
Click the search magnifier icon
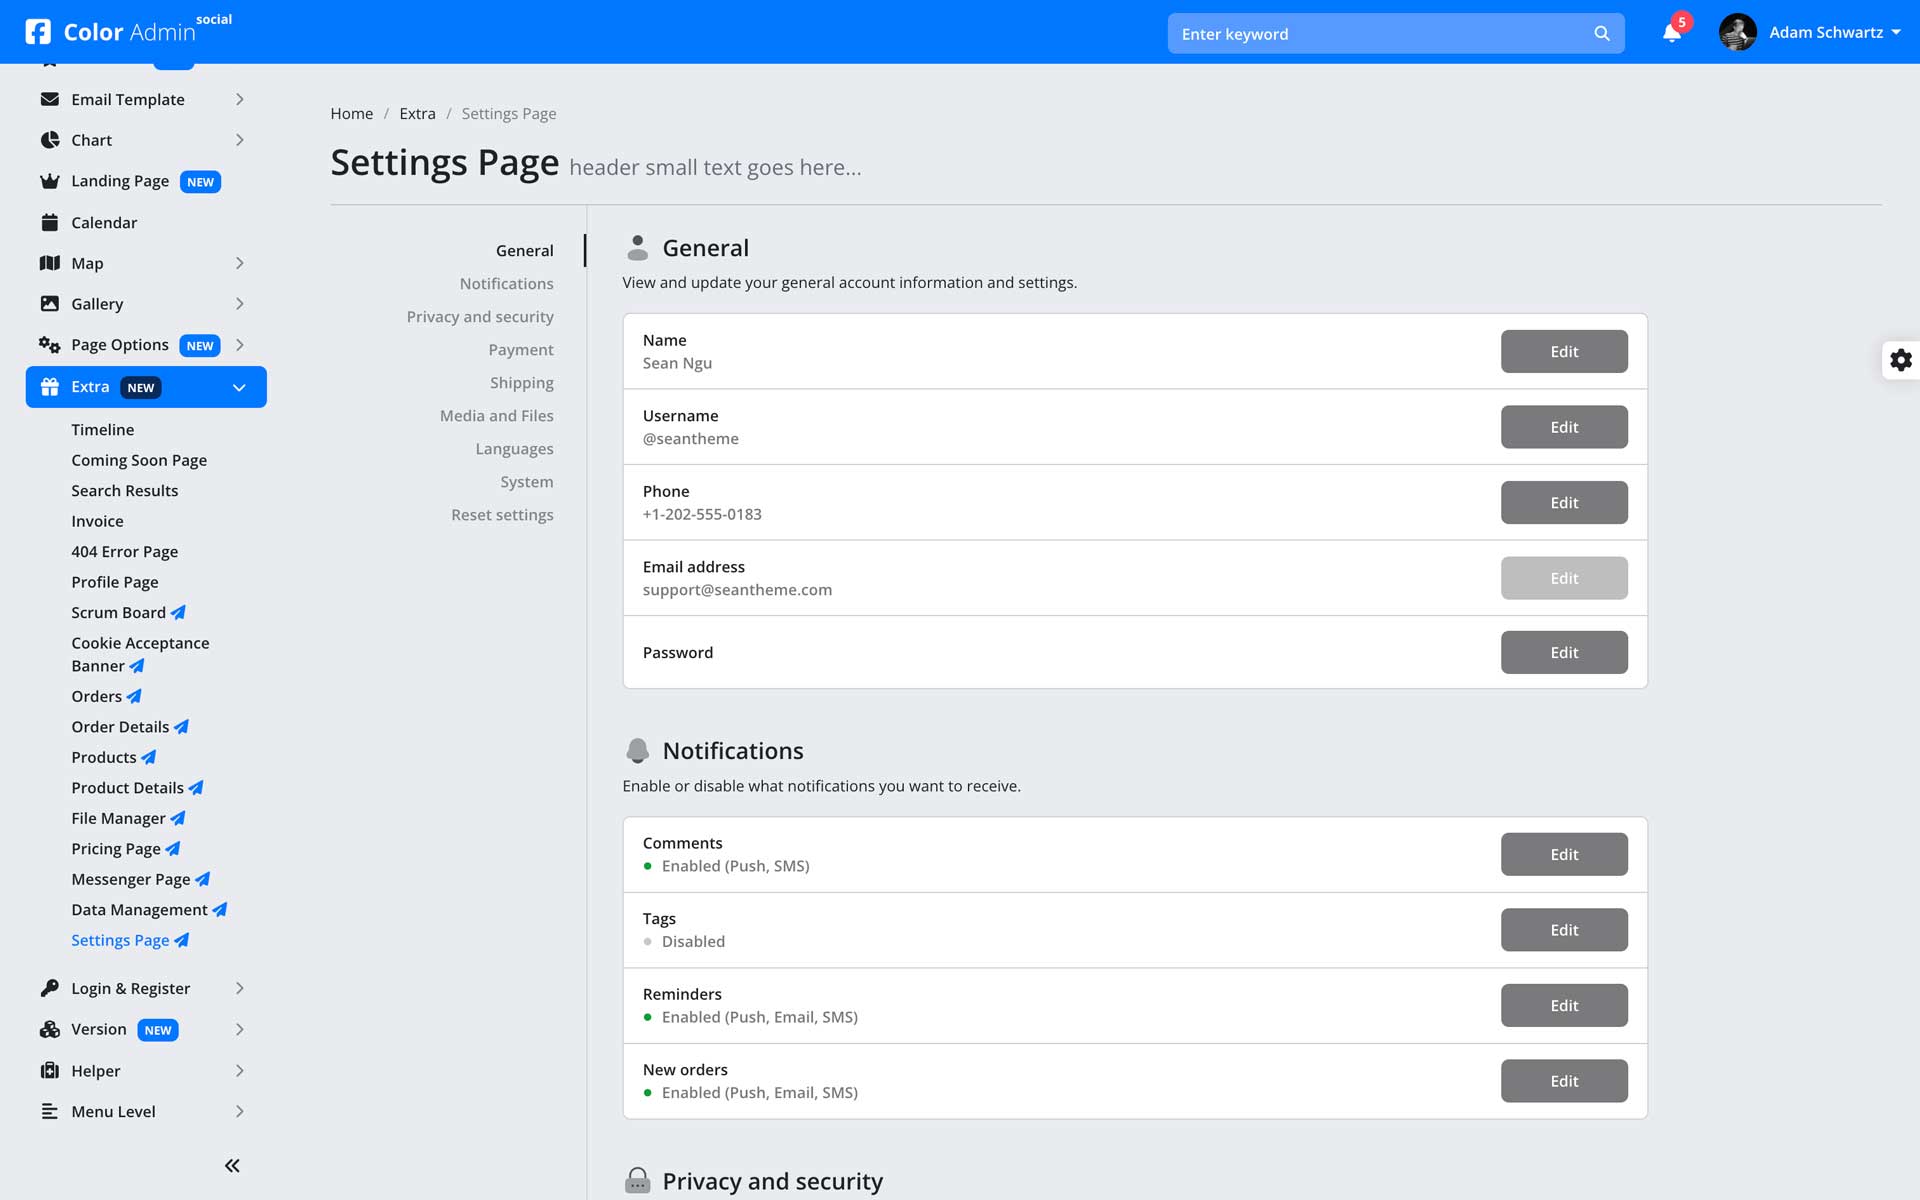pos(1601,33)
